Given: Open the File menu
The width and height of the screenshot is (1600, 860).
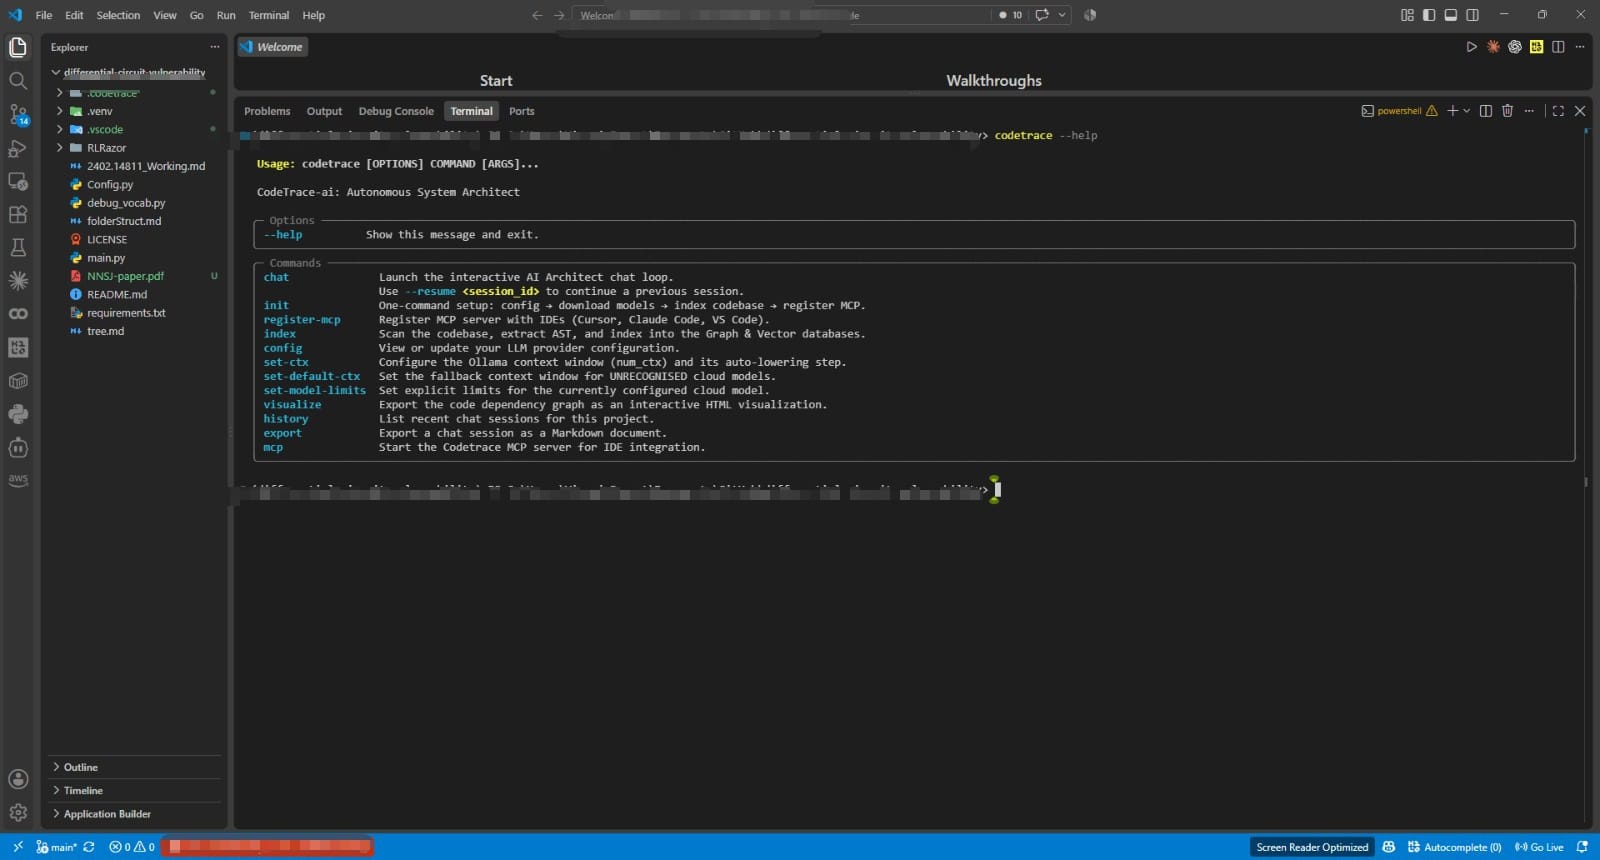Looking at the screenshot, I should (x=44, y=15).
